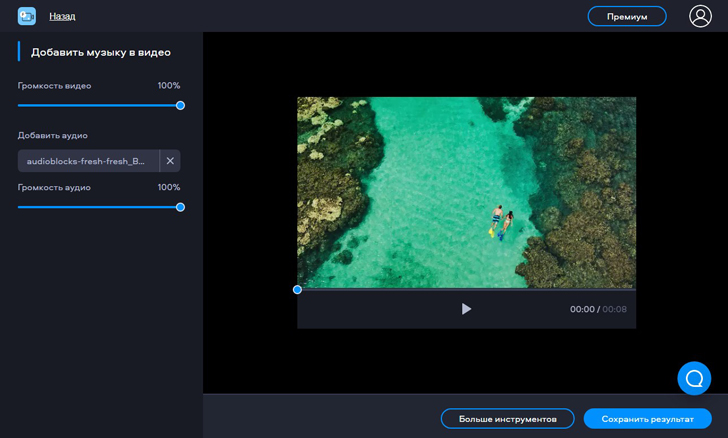
Task: Click the Больше инструментов button
Action: [x=507, y=419]
